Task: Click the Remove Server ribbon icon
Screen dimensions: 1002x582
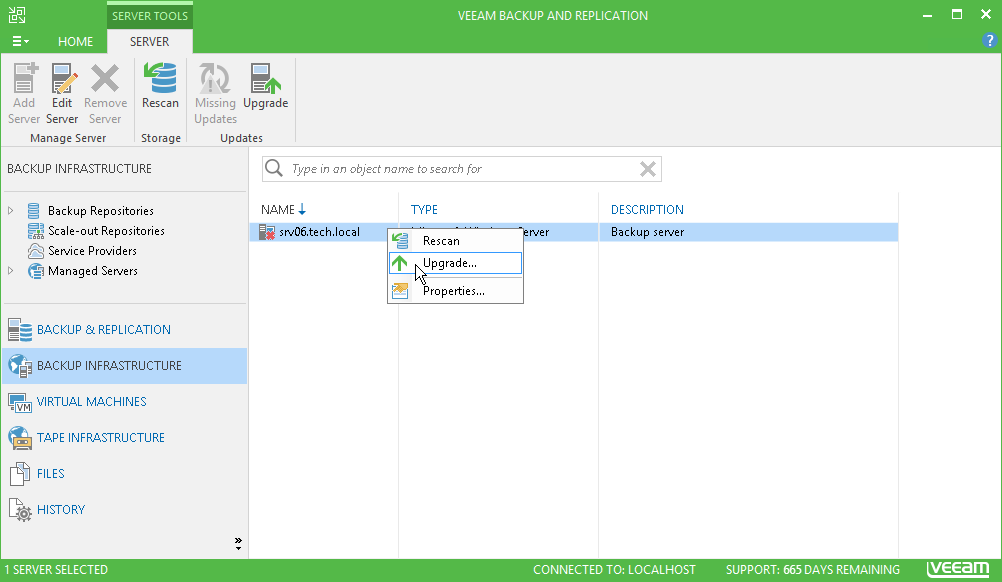Action: coord(105,79)
